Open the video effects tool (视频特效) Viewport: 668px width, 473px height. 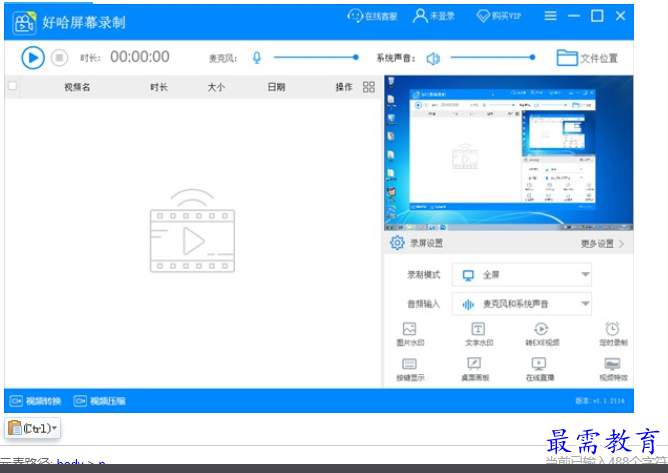point(613,369)
